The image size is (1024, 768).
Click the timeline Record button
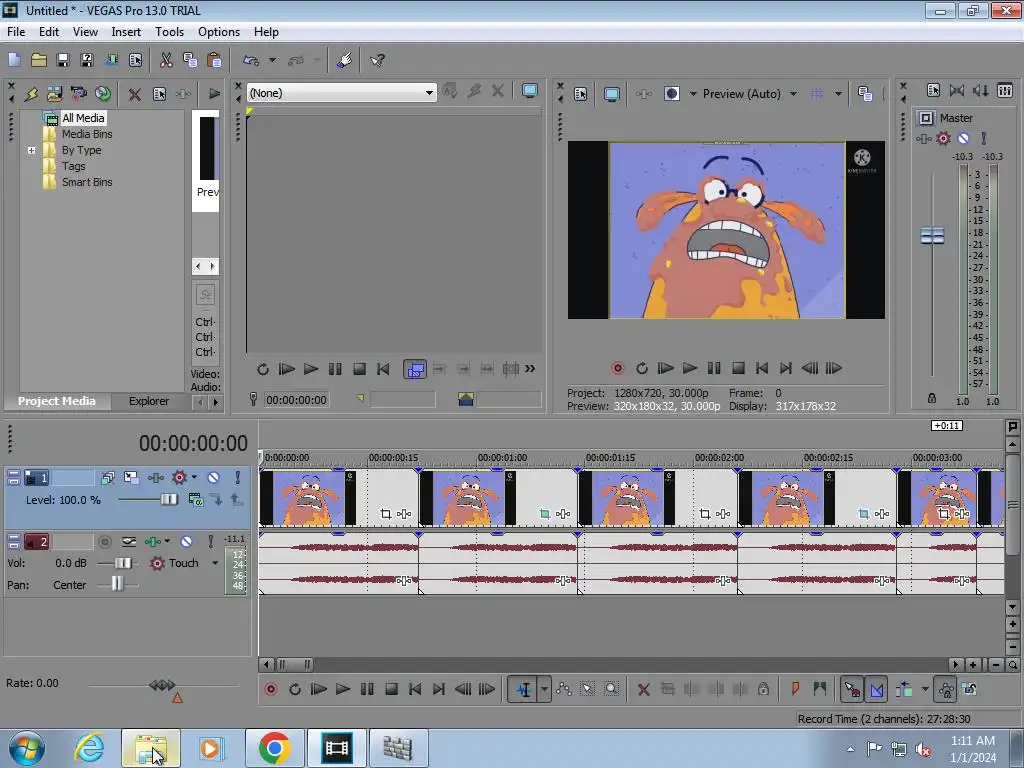coord(270,689)
